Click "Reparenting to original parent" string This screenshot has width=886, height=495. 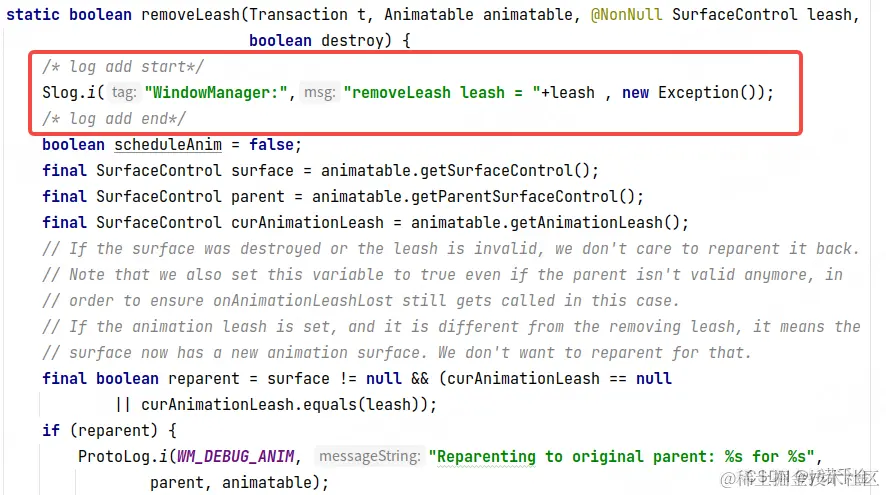tap(621, 457)
